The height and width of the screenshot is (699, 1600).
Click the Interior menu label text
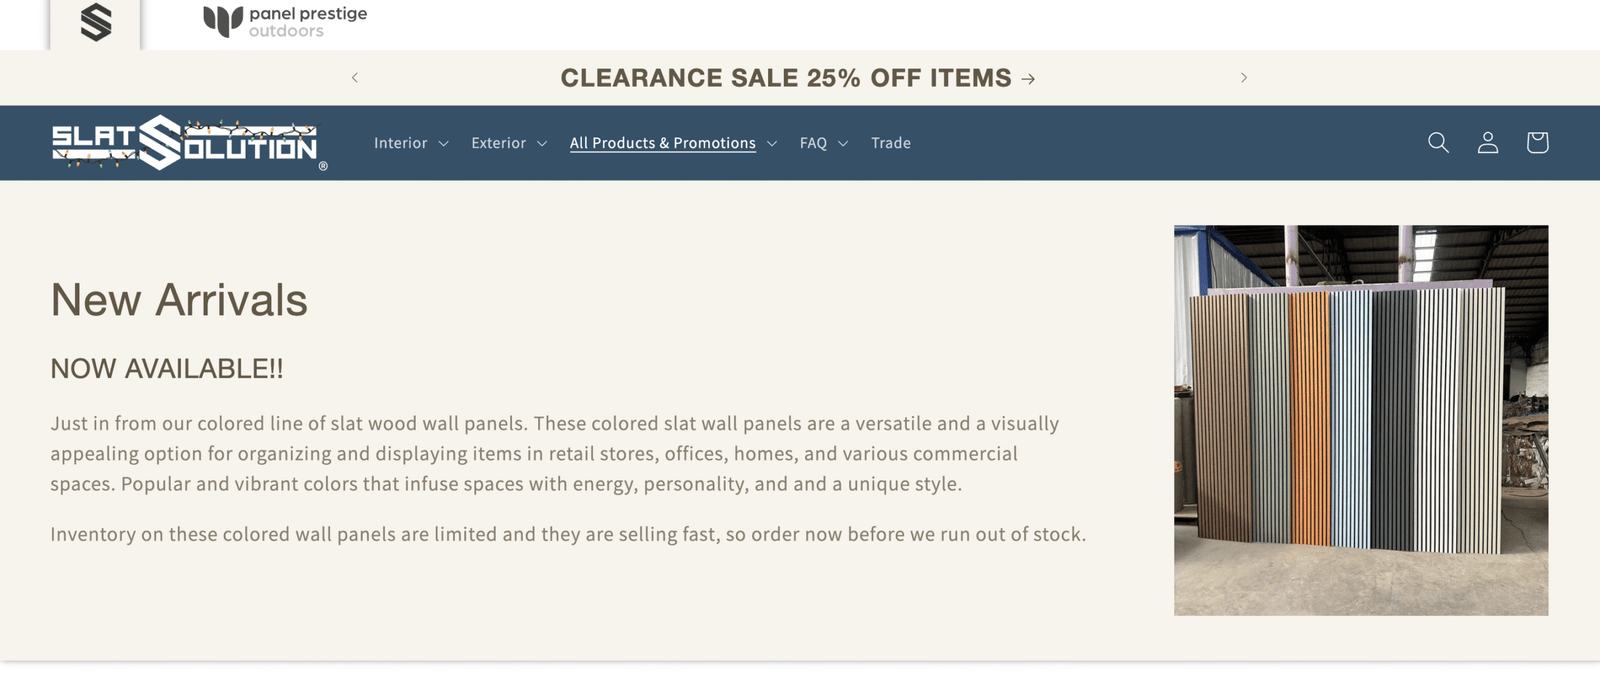[x=400, y=143]
